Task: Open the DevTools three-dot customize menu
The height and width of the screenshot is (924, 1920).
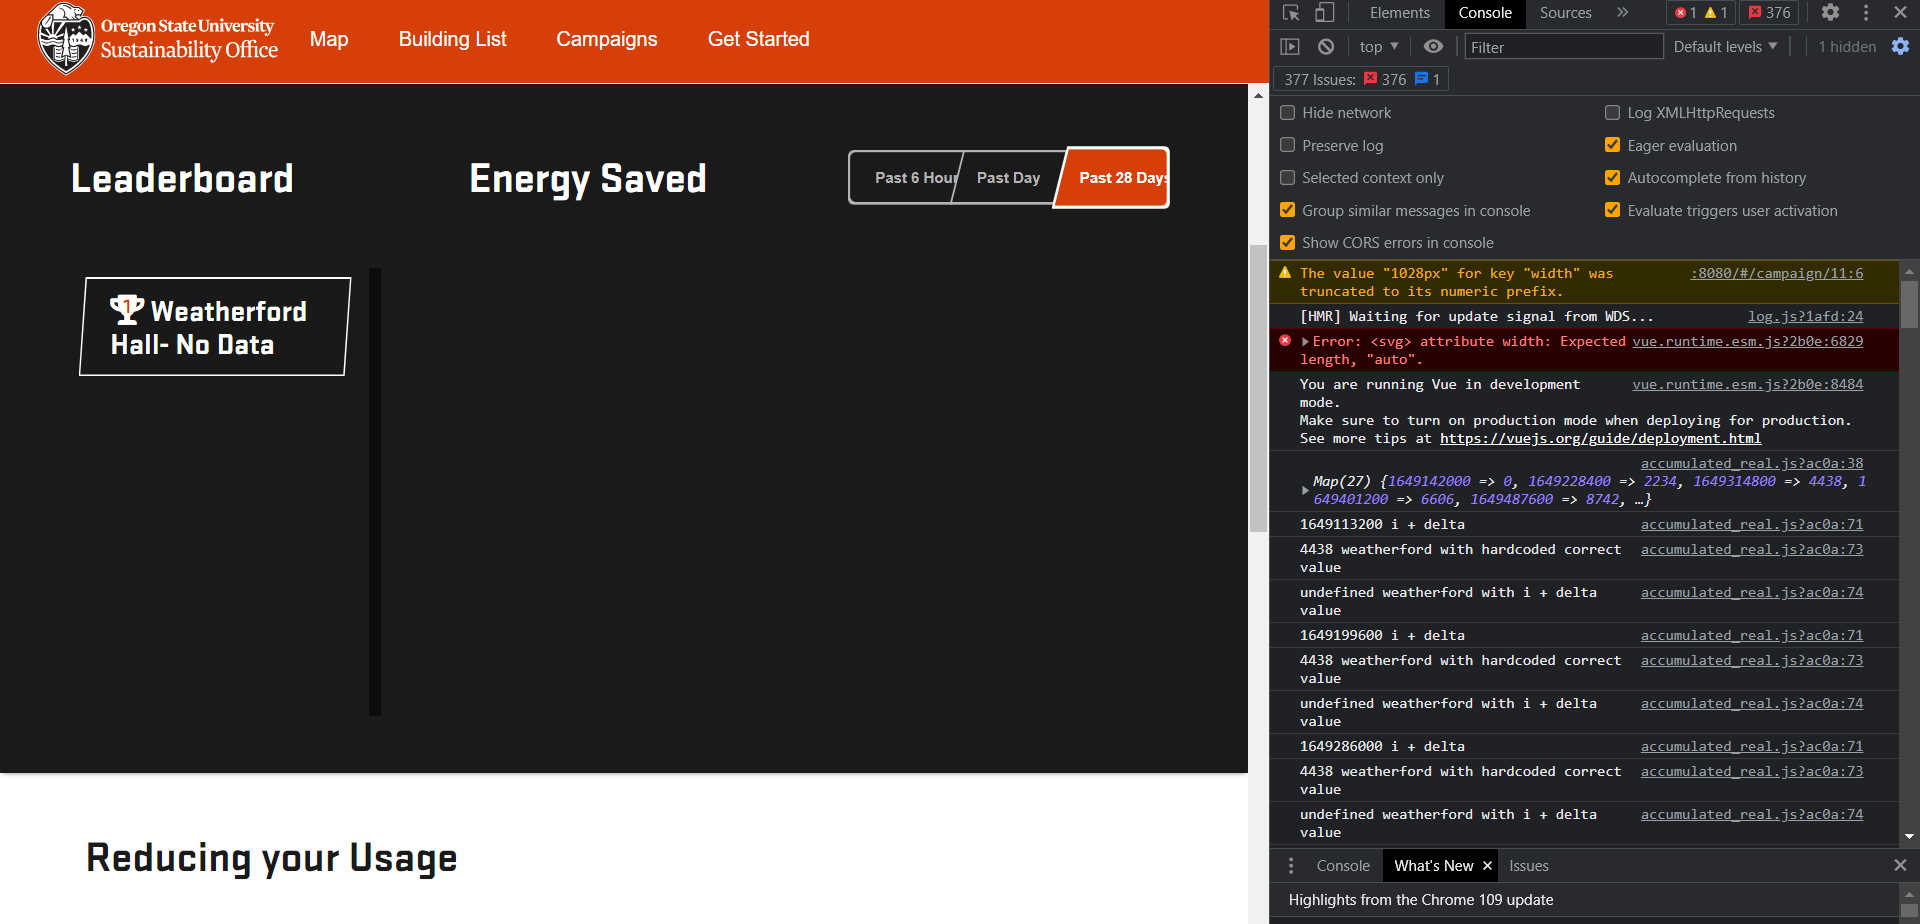Action: click(1866, 13)
